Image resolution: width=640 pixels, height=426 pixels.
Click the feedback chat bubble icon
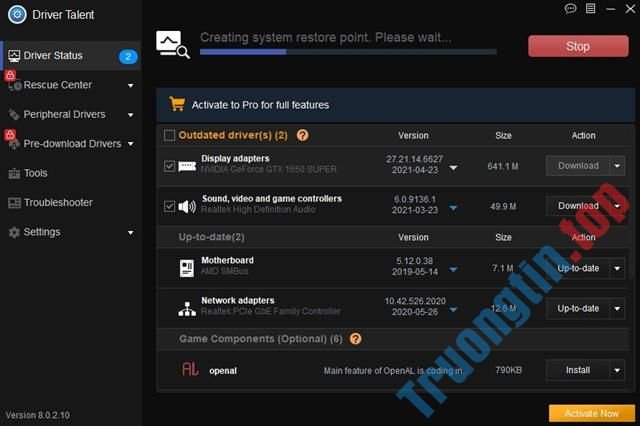pyautogui.click(x=571, y=8)
